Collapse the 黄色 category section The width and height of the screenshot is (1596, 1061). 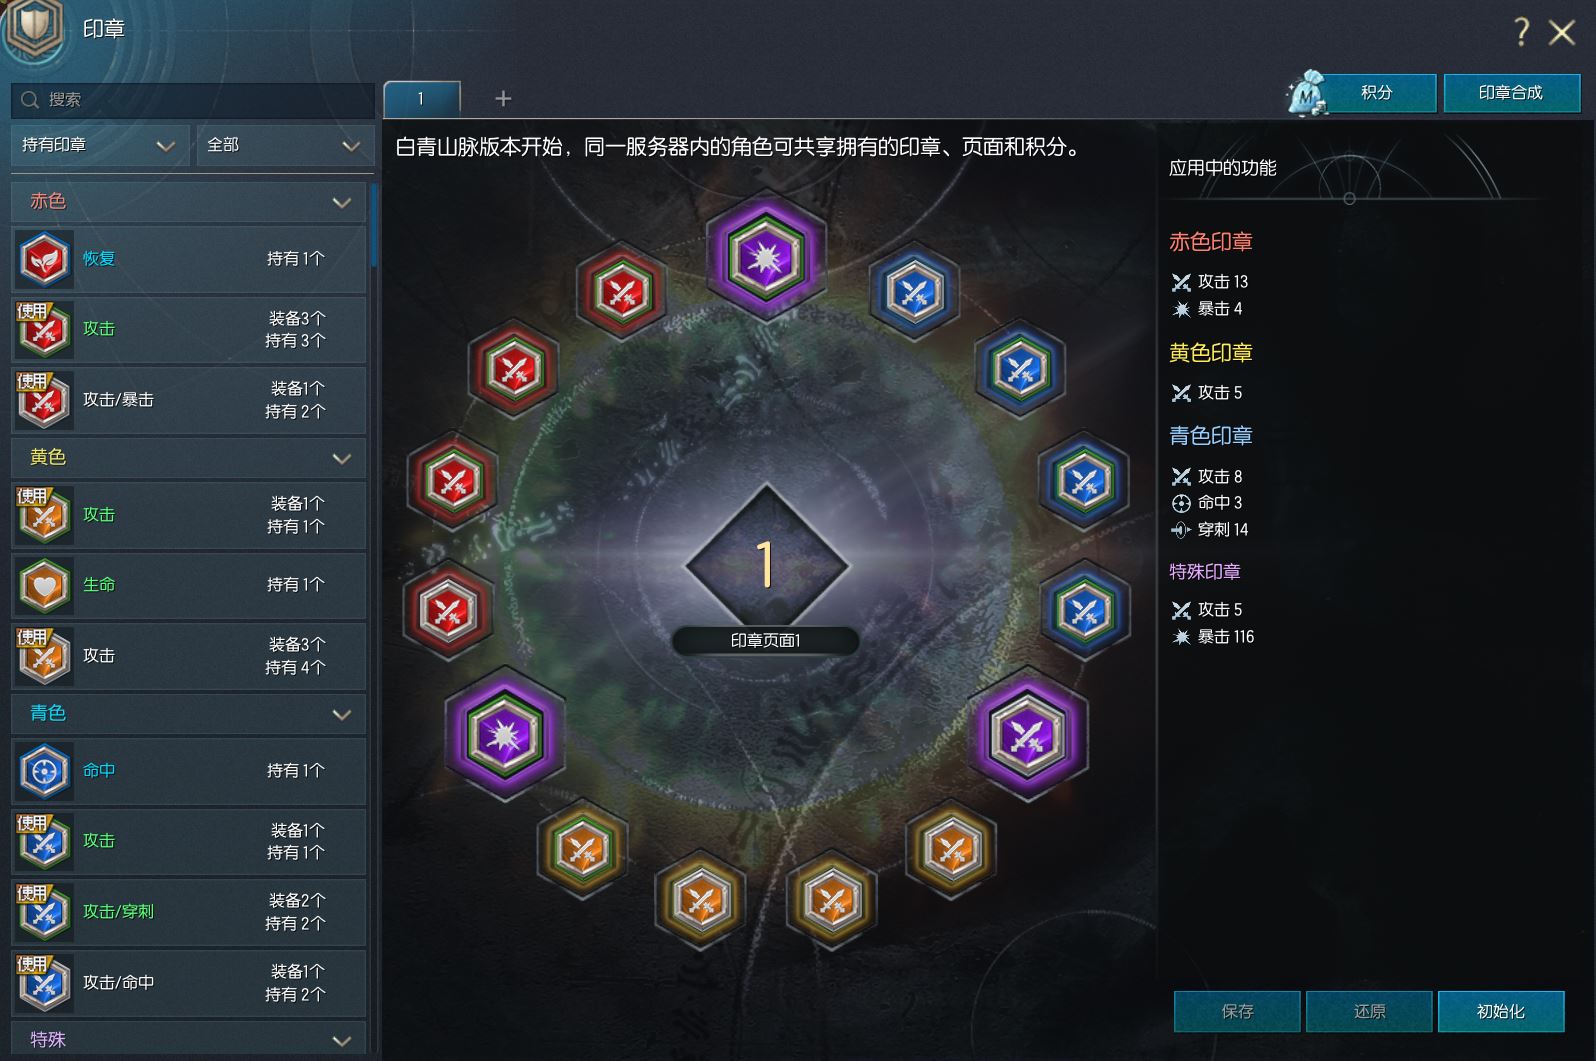(341, 459)
